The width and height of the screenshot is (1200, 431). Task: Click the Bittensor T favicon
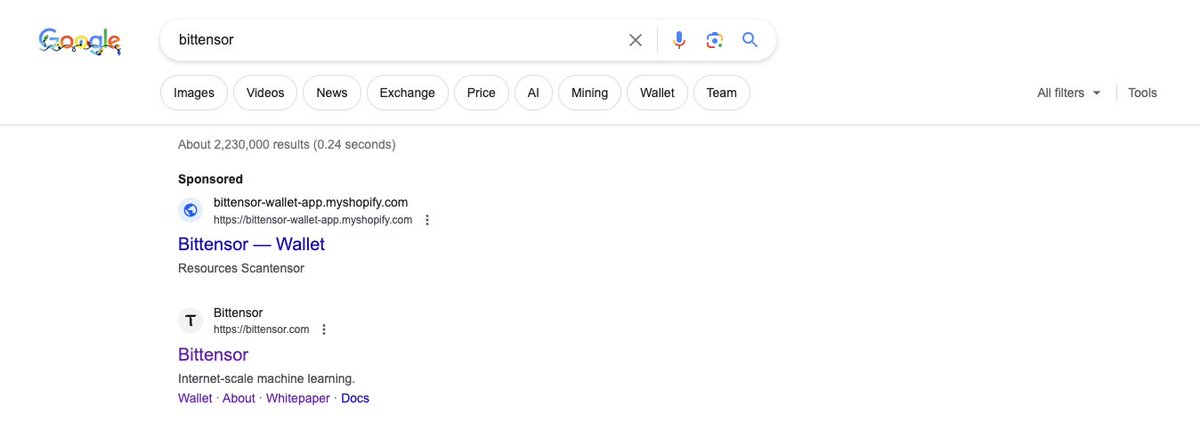[191, 320]
